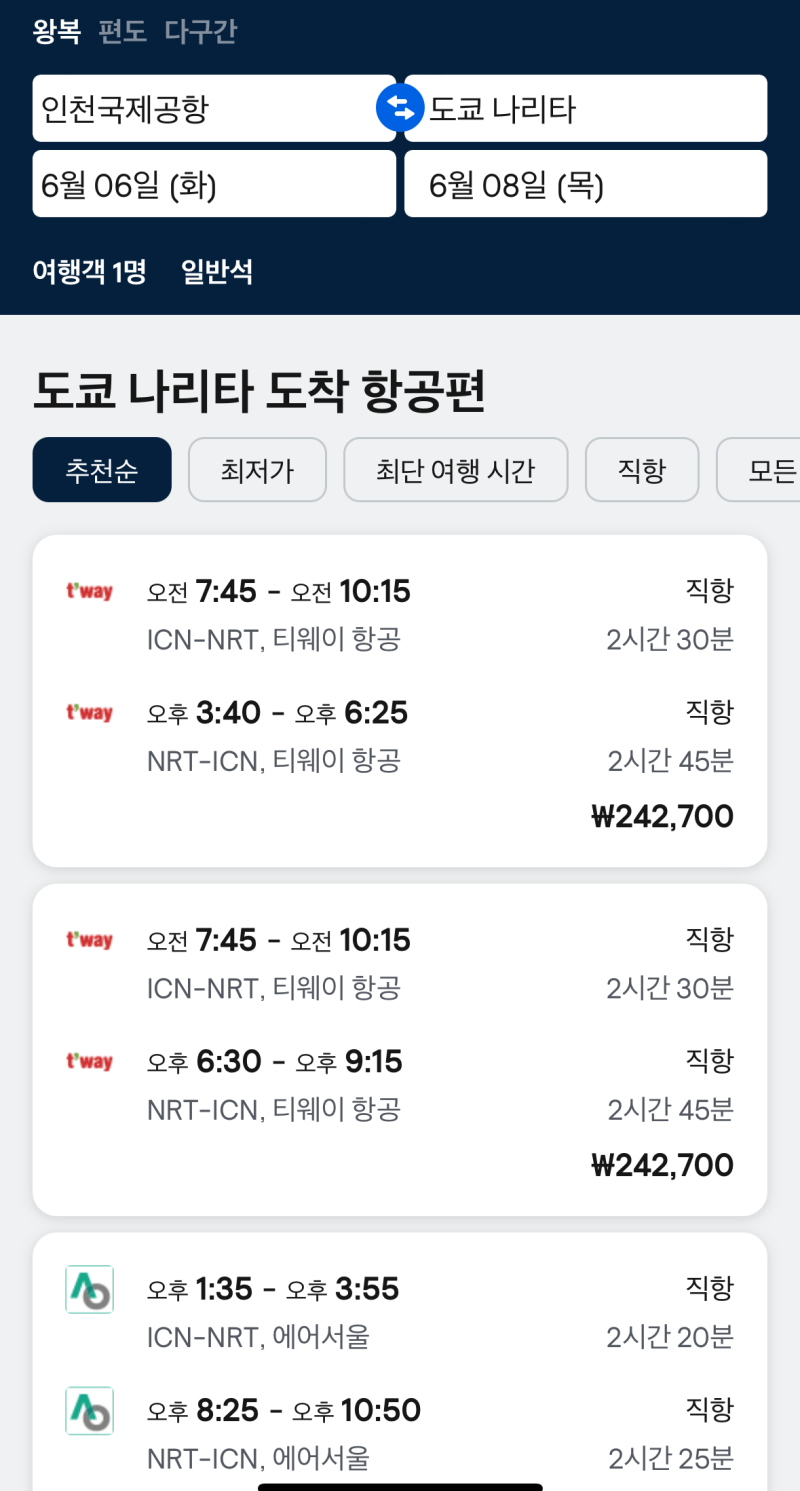Sort results by 추천순
Image resolution: width=800 pixels, height=1491 pixels.
point(102,470)
